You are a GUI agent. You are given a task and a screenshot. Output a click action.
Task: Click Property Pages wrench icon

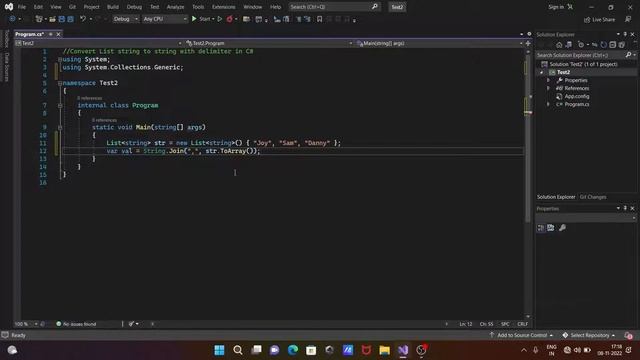click(562, 228)
